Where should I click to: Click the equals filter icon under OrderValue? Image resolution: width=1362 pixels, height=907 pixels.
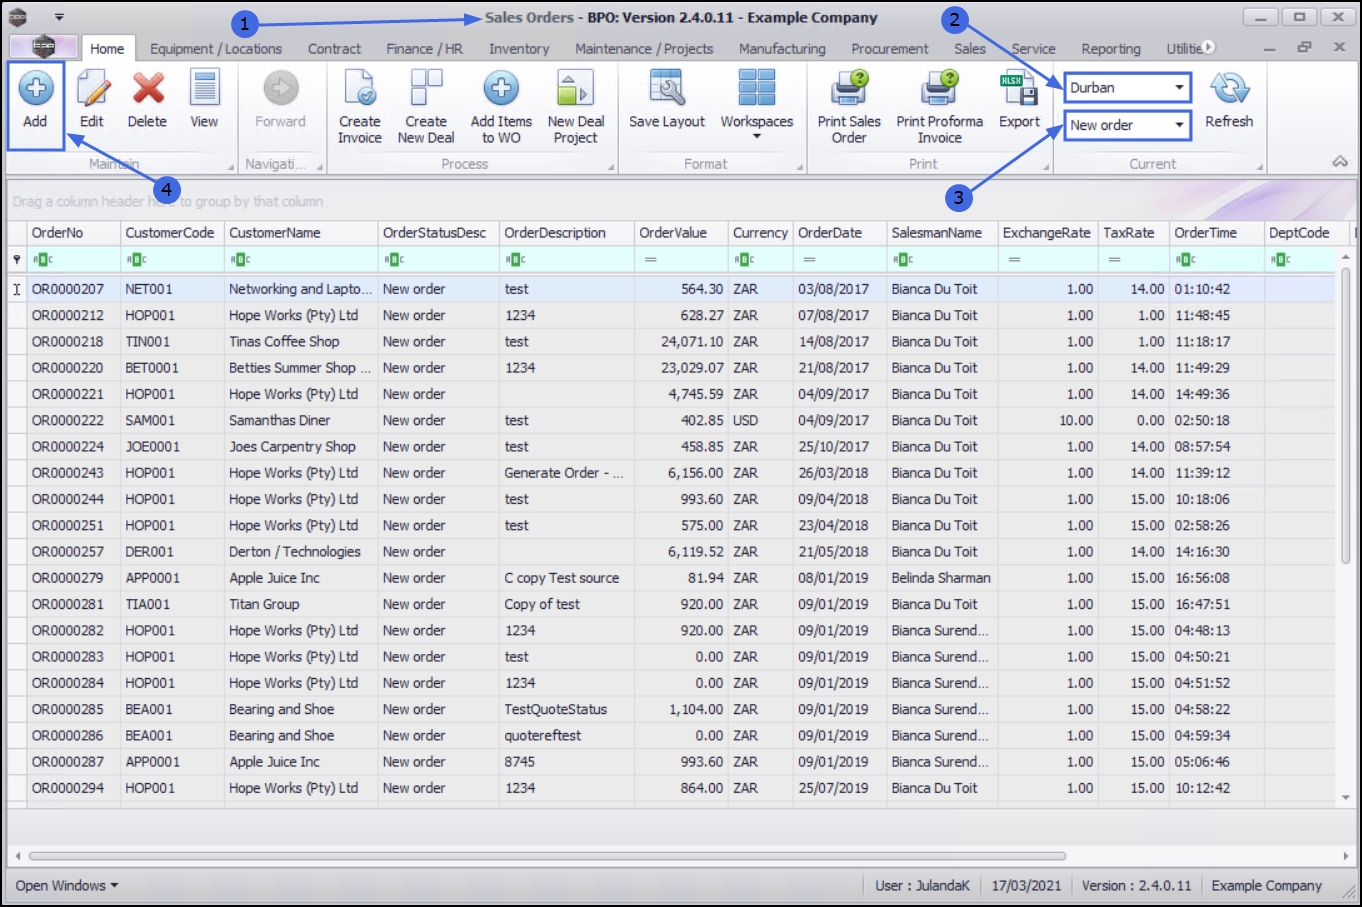click(x=650, y=260)
